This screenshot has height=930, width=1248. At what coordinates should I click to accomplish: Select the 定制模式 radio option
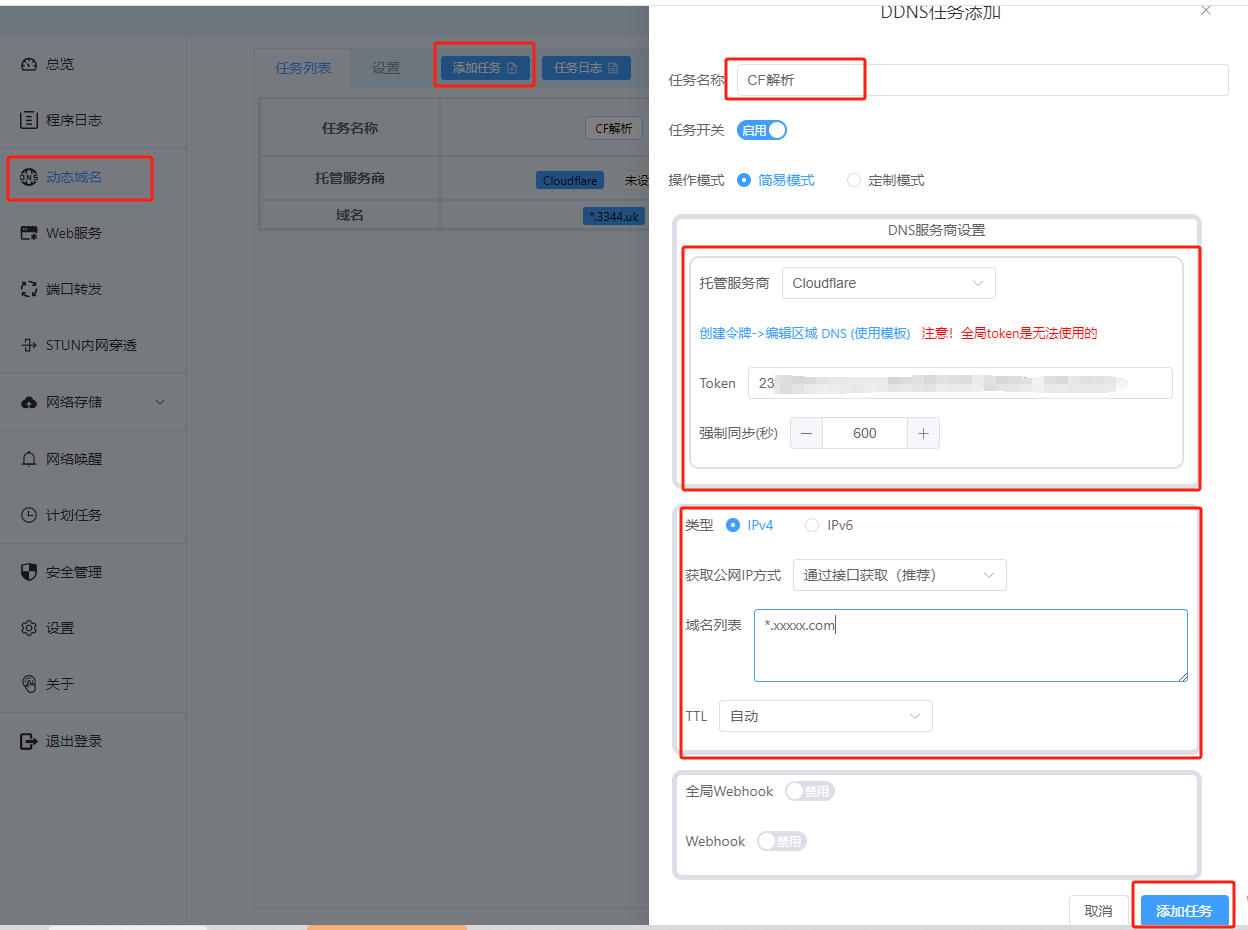pos(854,180)
